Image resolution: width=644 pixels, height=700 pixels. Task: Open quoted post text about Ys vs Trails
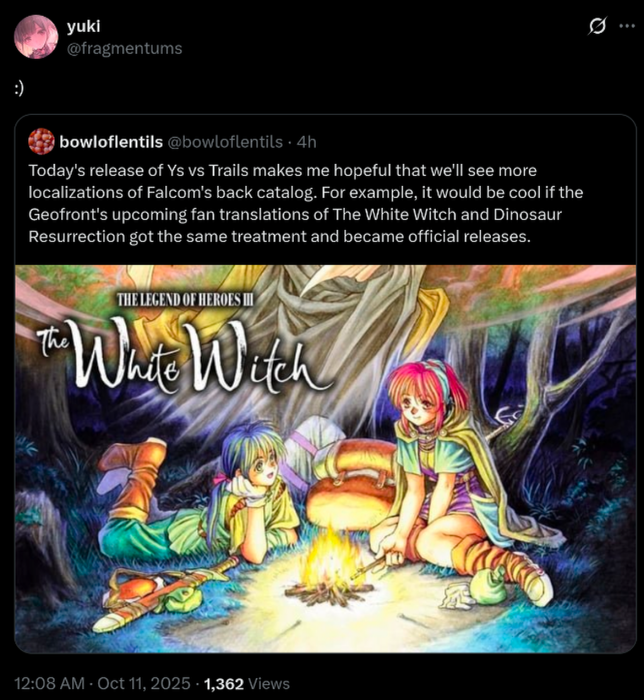(x=306, y=203)
